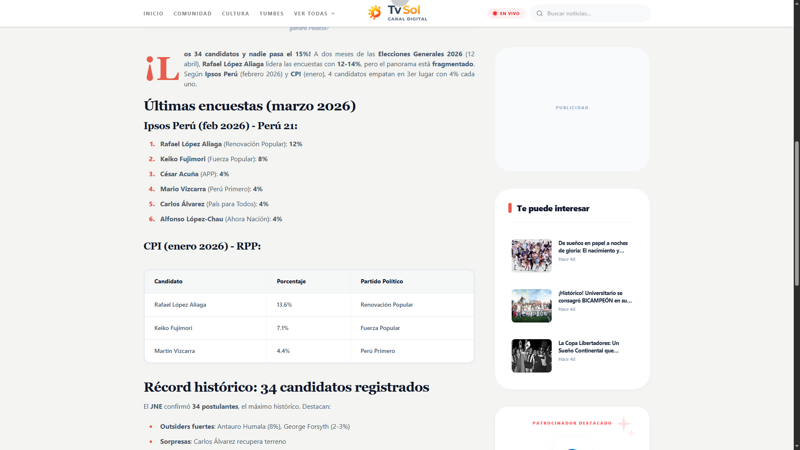The height and width of the screenshot is (450, 800).
Task: Open the CULTURA section
Action: (x=235, y=13)
